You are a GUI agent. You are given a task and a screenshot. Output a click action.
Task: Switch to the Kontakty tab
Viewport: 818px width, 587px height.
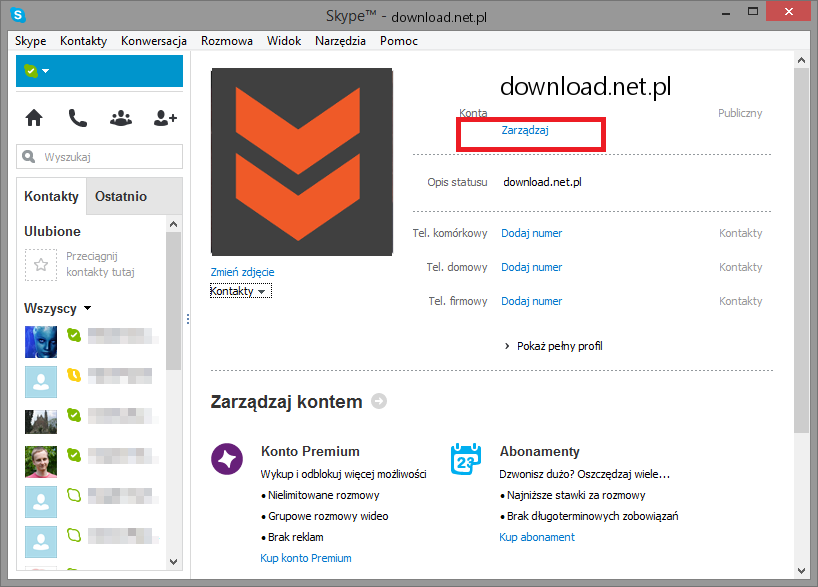click(51, 196)
